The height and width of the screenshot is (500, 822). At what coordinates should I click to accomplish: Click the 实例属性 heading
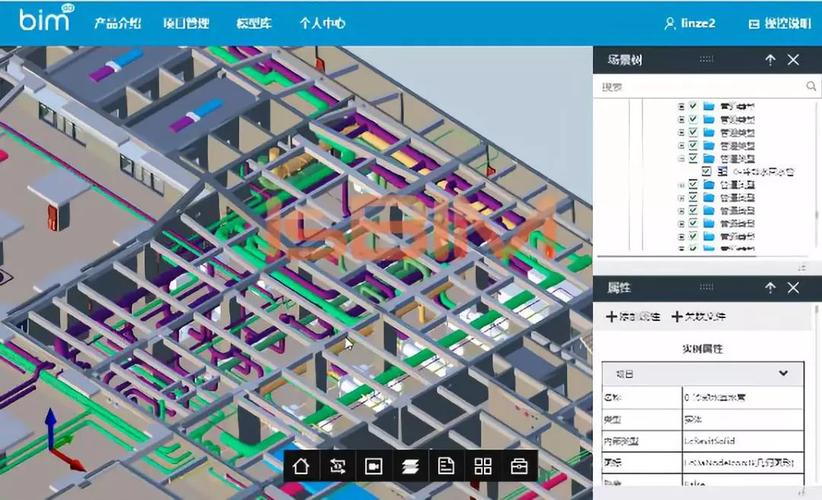point(702,349)
